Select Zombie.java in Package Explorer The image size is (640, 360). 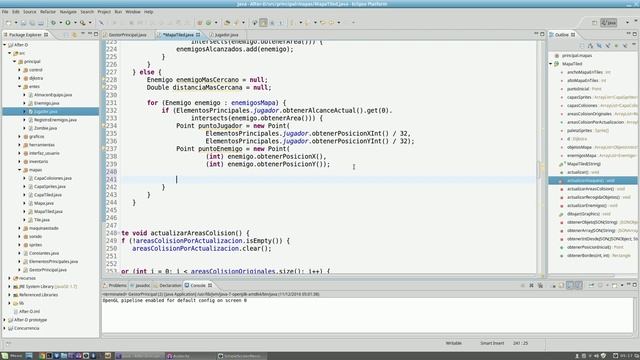pyautogui.click(x=45, y=128)
